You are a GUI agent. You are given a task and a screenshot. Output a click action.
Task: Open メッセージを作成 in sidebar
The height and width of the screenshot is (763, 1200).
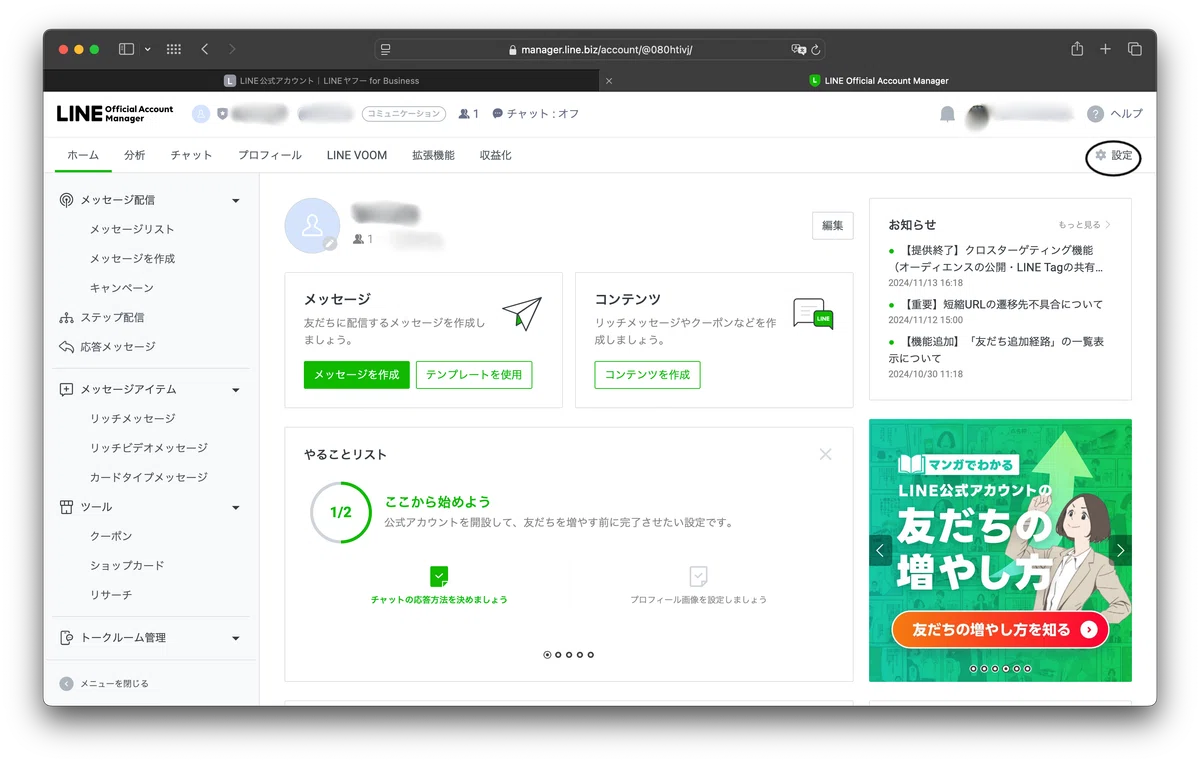point(132,258)
